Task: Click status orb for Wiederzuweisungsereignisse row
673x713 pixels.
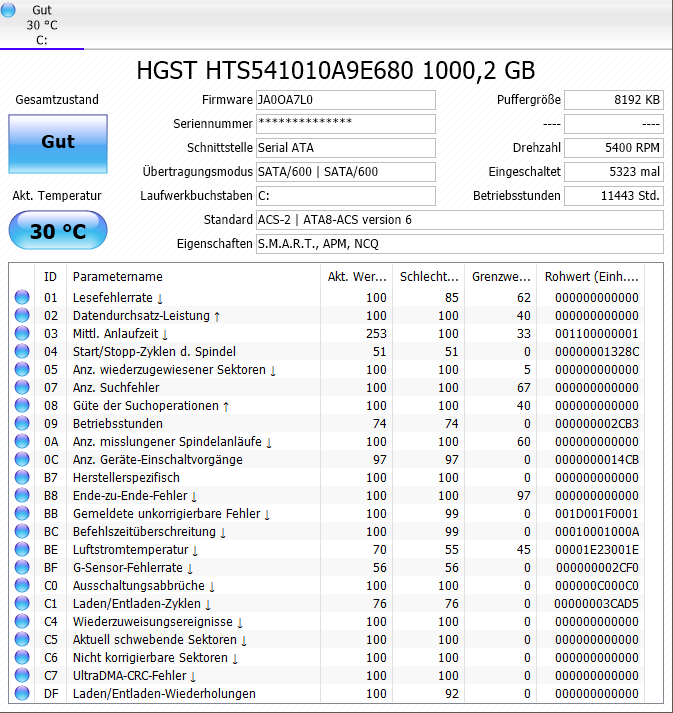Action: [22, 621]
